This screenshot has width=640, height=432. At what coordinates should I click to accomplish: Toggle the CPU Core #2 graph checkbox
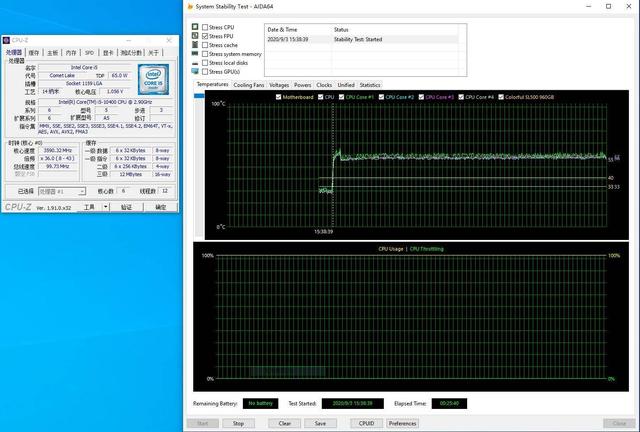tap(381, 97)
